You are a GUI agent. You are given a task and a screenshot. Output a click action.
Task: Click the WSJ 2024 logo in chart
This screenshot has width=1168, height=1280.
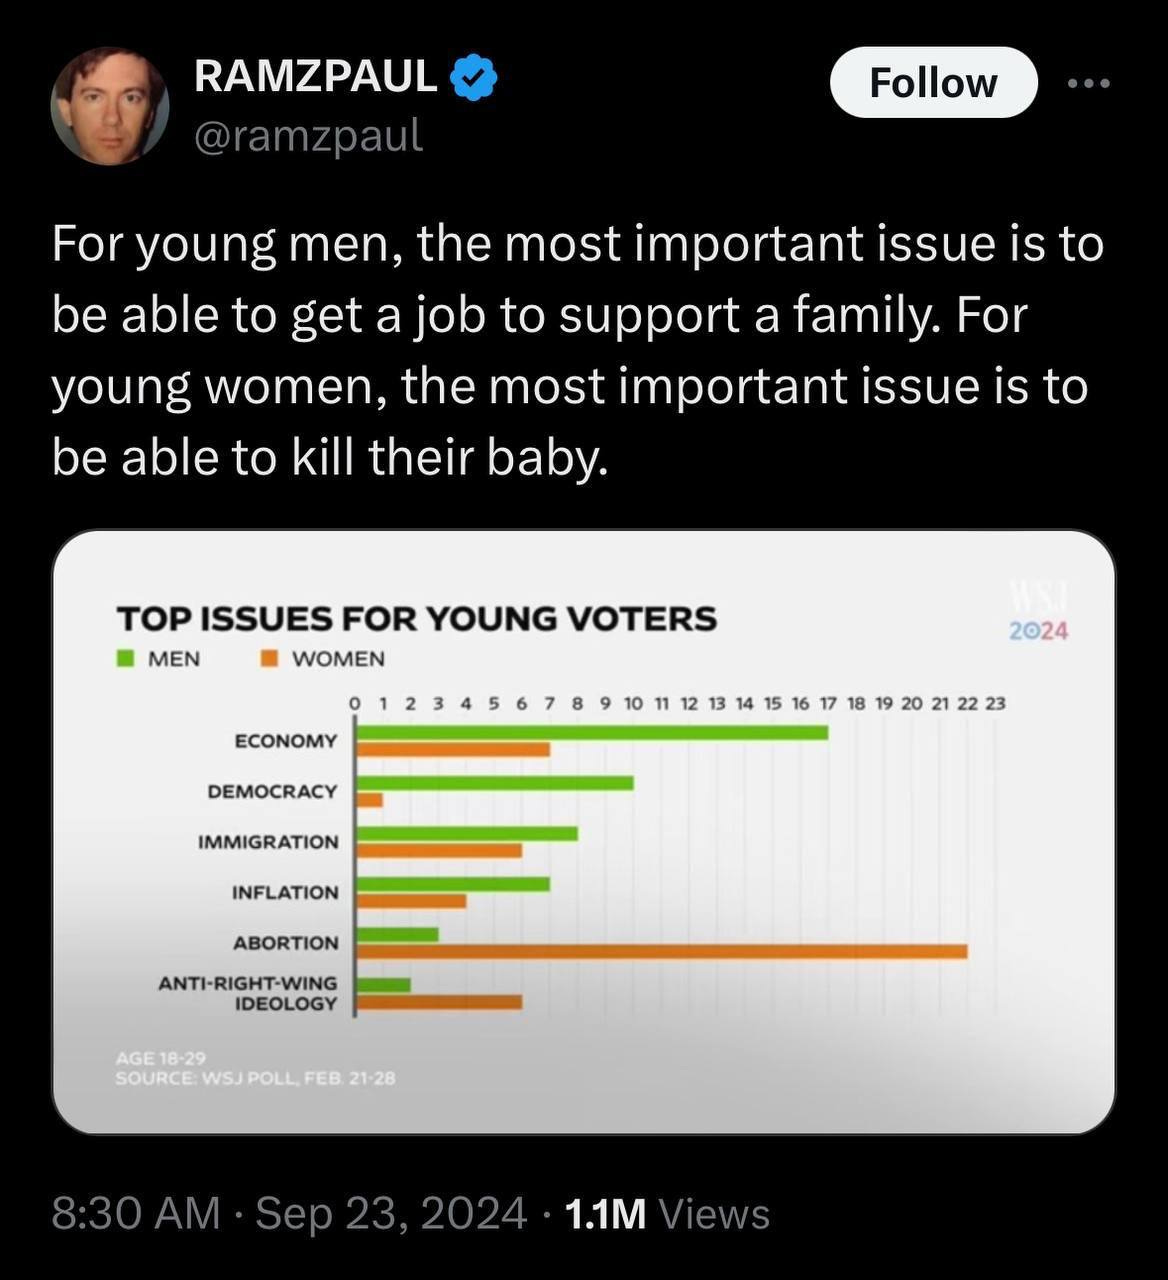pos(1039,614)
